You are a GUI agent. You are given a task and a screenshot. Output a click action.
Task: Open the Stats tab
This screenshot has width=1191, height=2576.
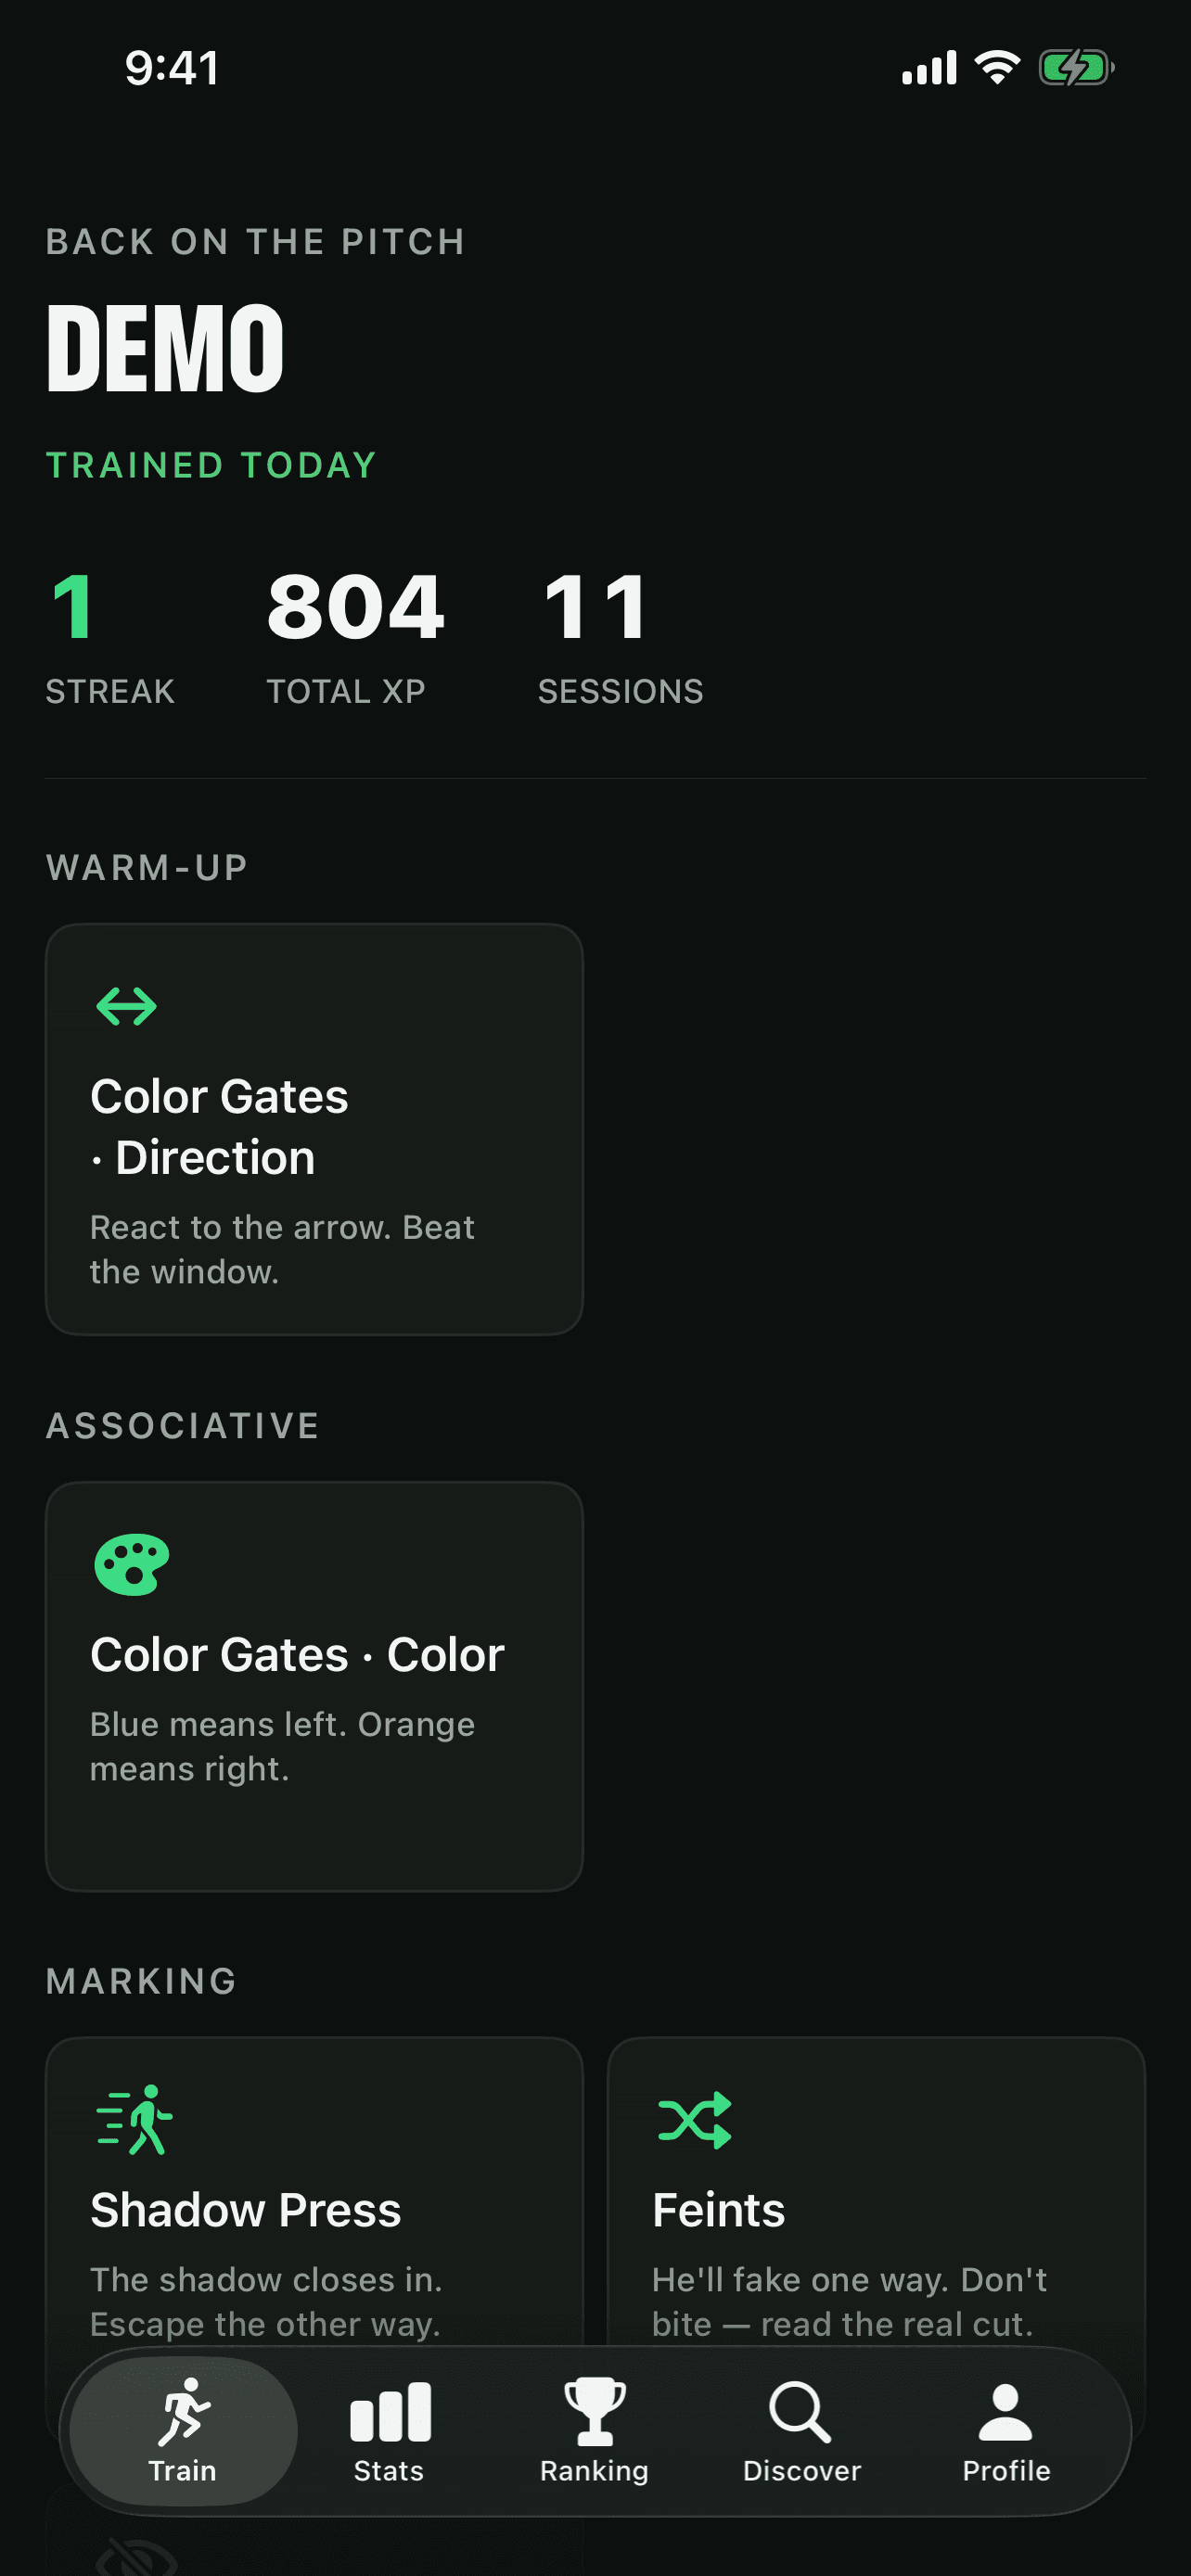click(x=389, y=2431)
